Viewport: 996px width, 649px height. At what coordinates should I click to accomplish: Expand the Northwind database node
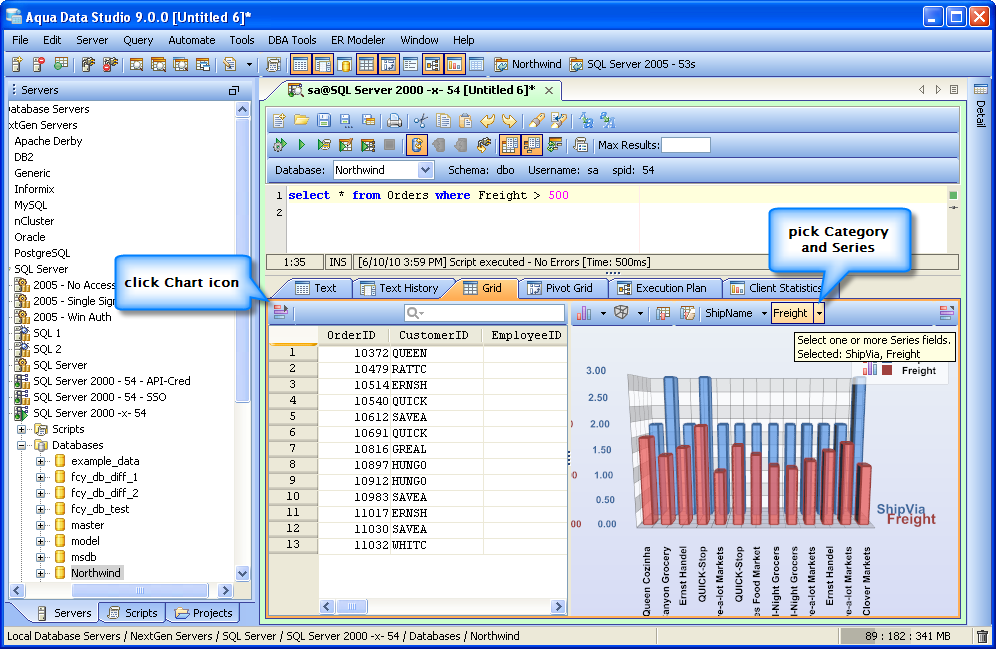point(40,573)
